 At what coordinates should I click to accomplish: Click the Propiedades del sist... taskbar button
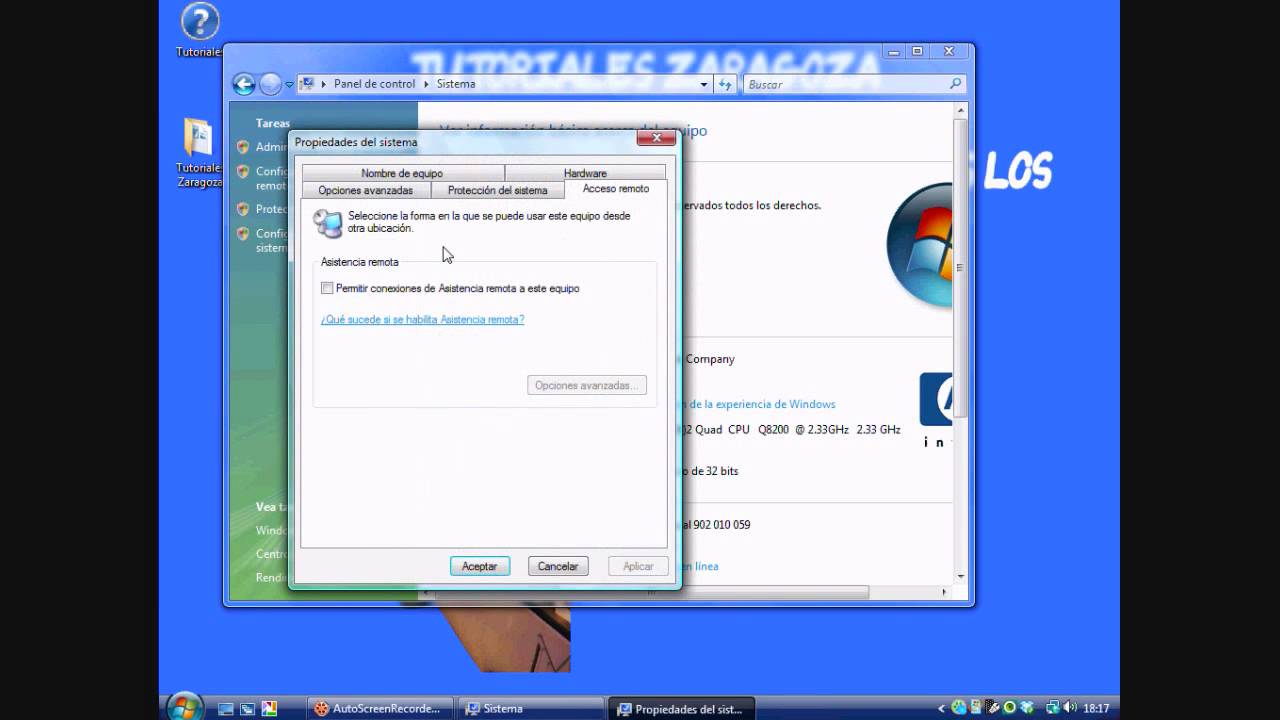683,709
